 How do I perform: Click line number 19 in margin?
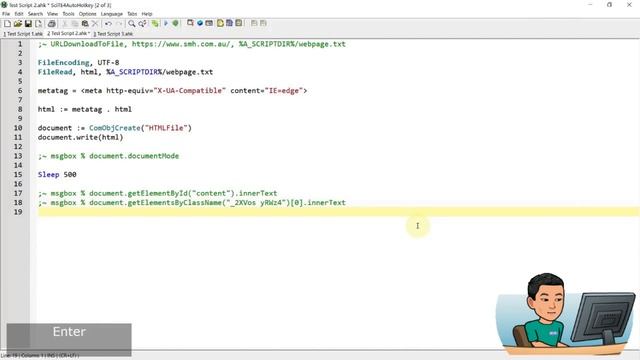[18, 212]
